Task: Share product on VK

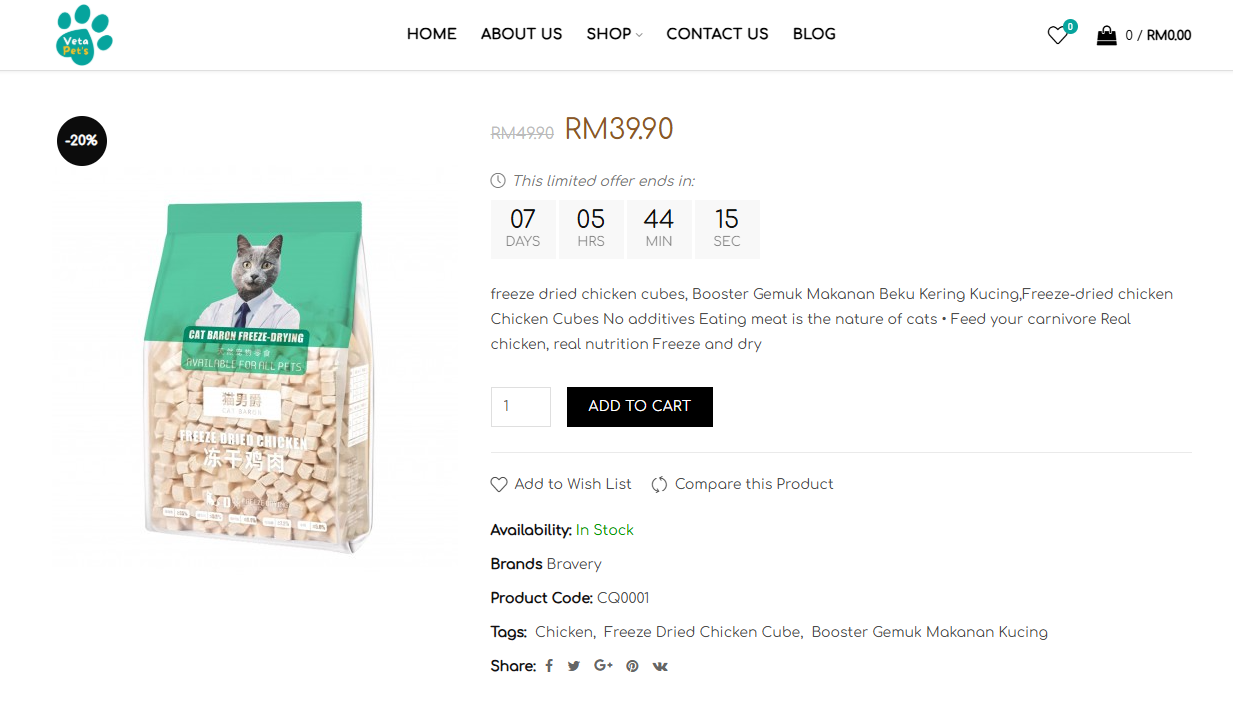Action: pos(660,666)
